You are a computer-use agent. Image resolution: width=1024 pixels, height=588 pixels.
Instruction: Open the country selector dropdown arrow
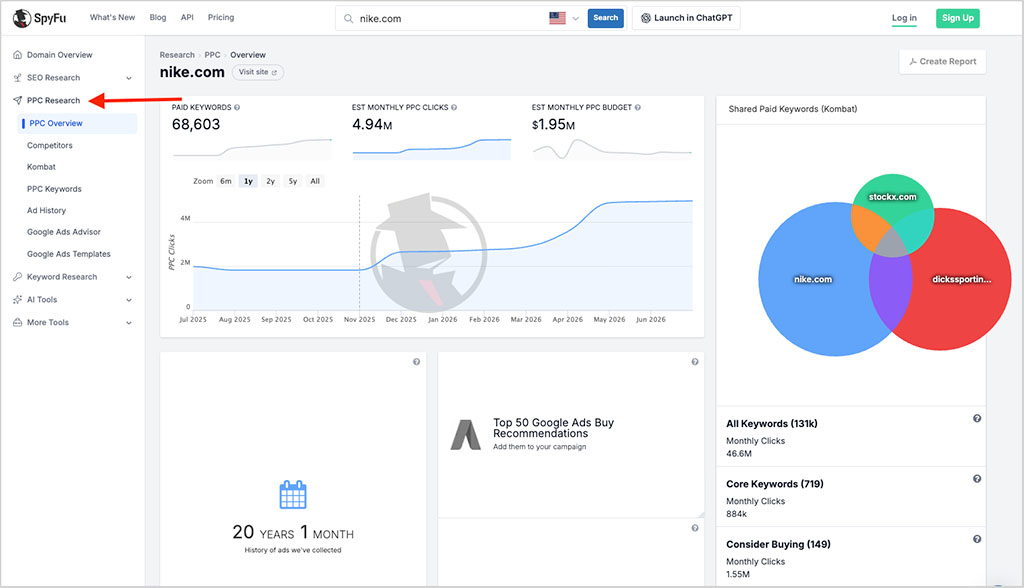(x=575, y=19)
